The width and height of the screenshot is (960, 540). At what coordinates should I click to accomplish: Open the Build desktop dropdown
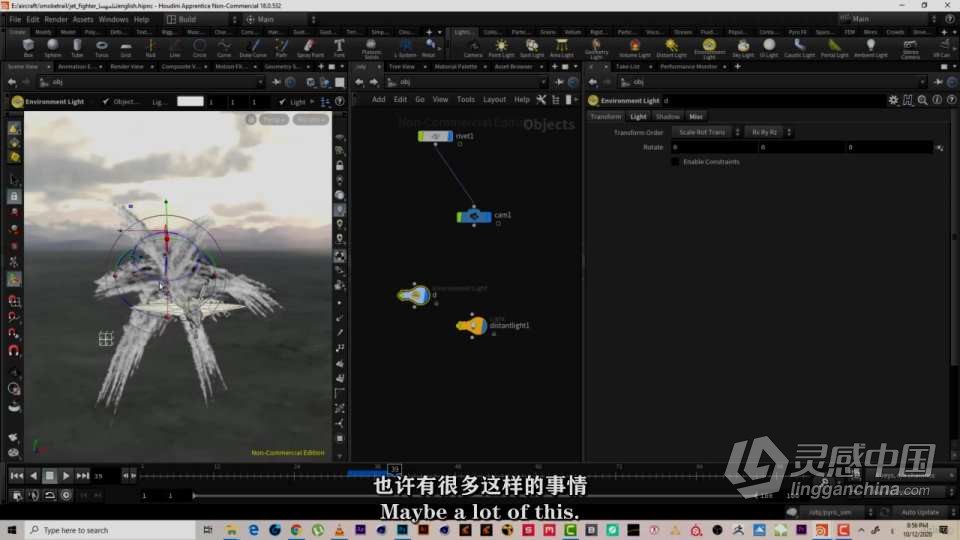tap(201, 20)
